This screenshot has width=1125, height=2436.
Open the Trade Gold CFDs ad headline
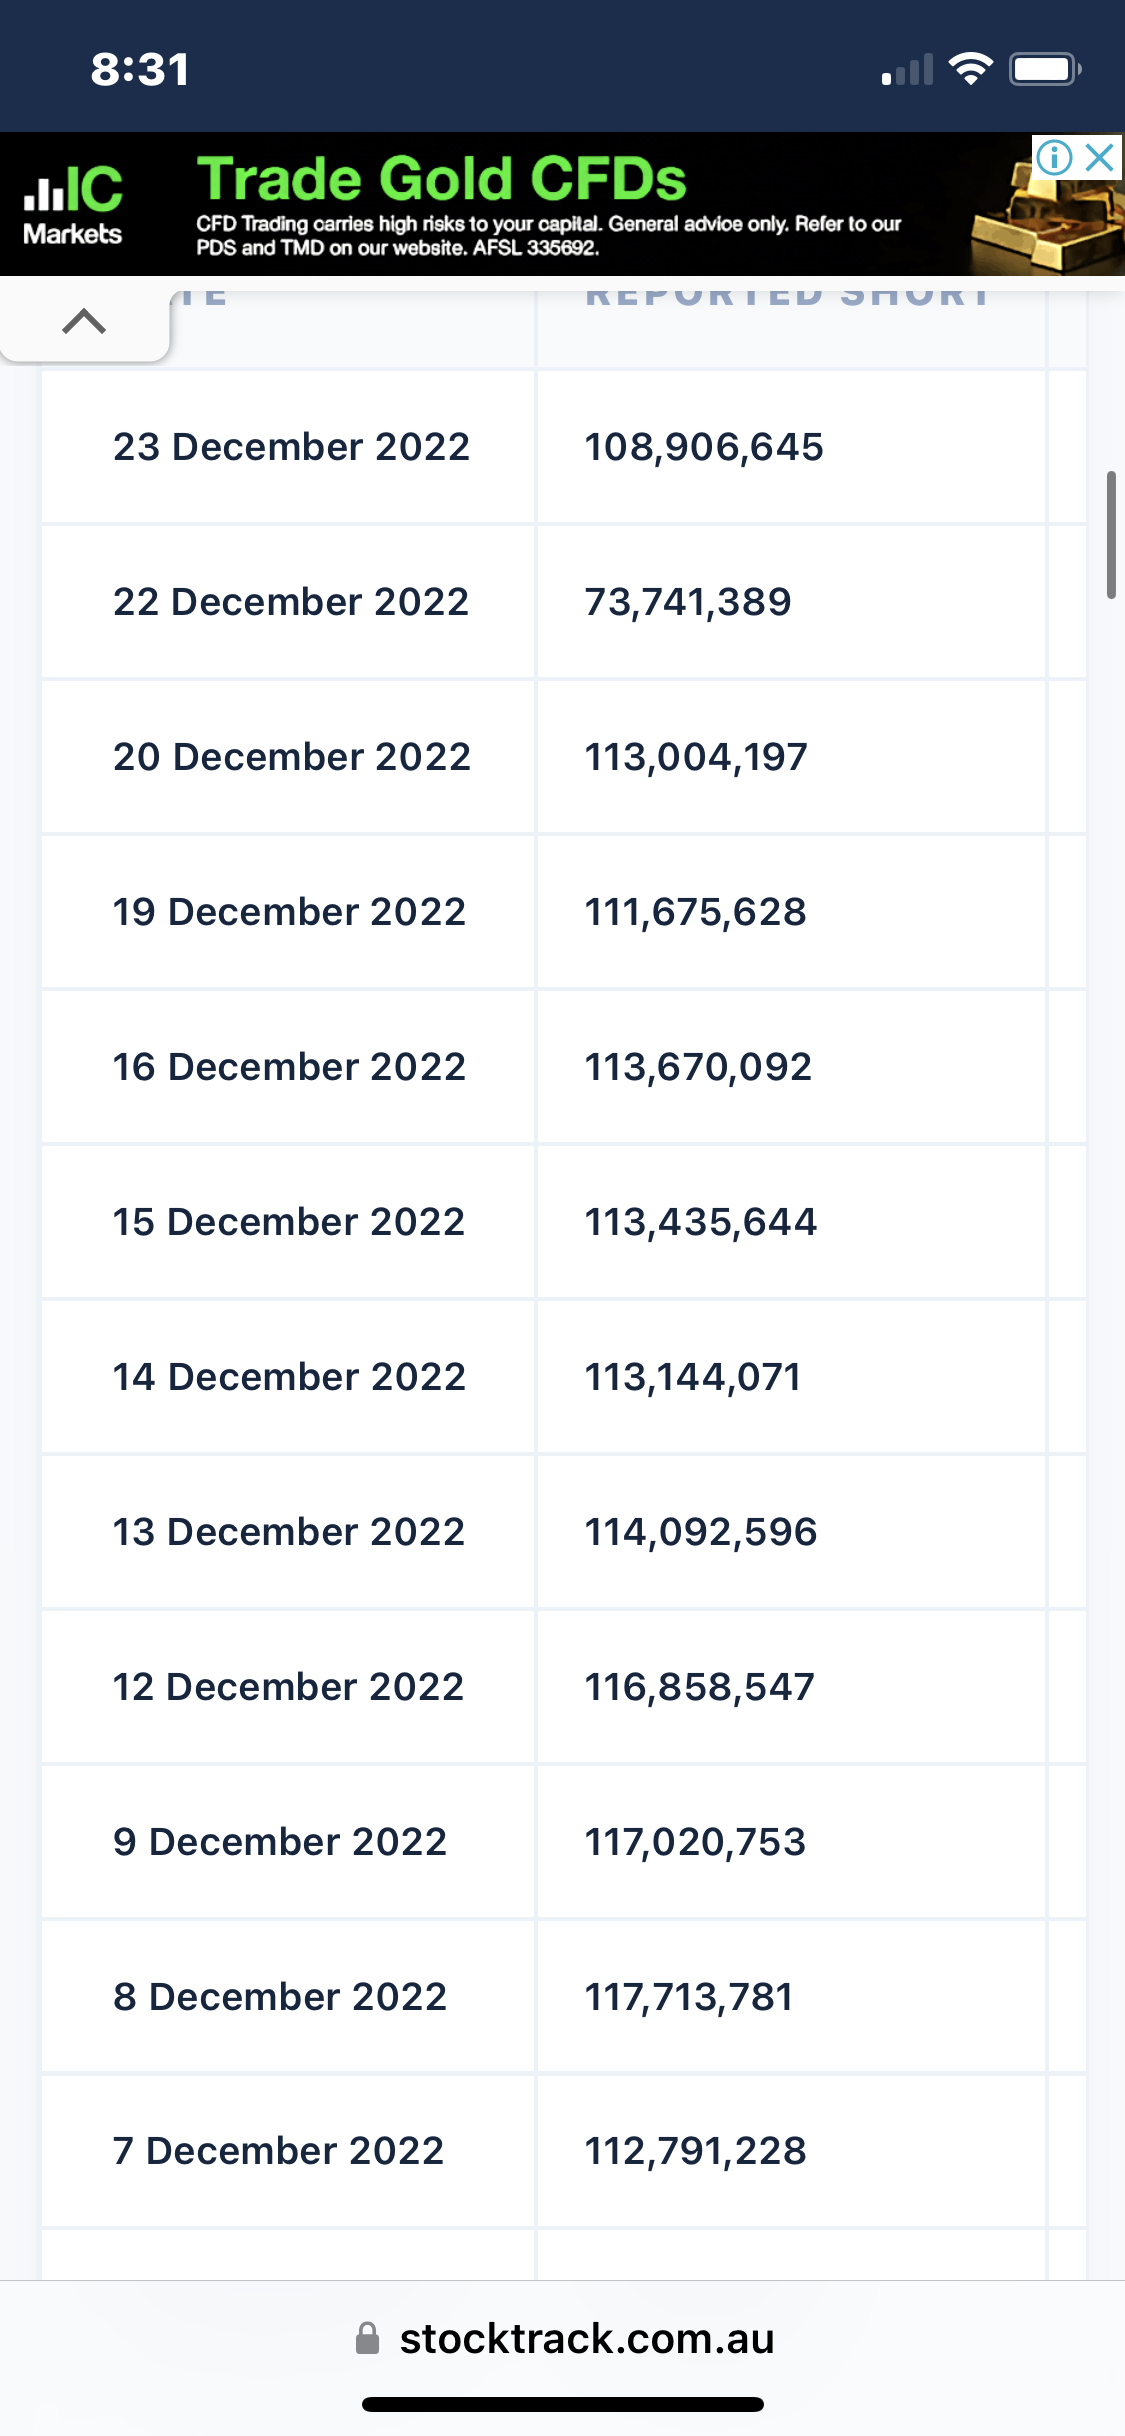[441, 179]
